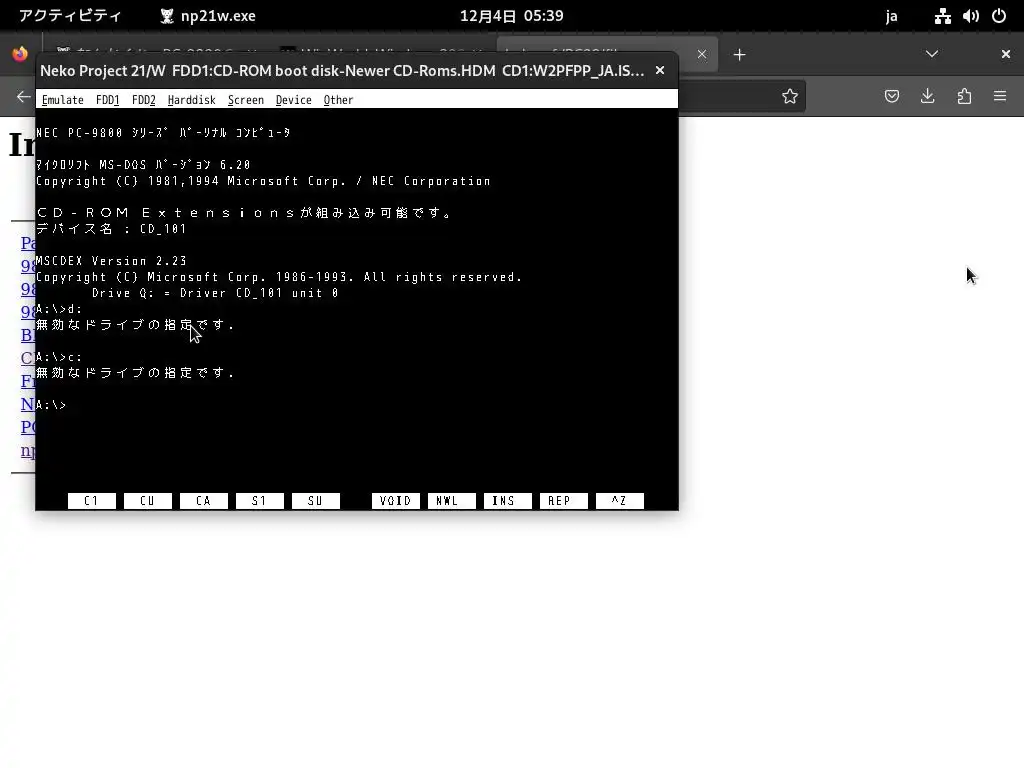Close the active Firefox tab
The height and width of the screenshot is (768, 1024).
(702, 54)
